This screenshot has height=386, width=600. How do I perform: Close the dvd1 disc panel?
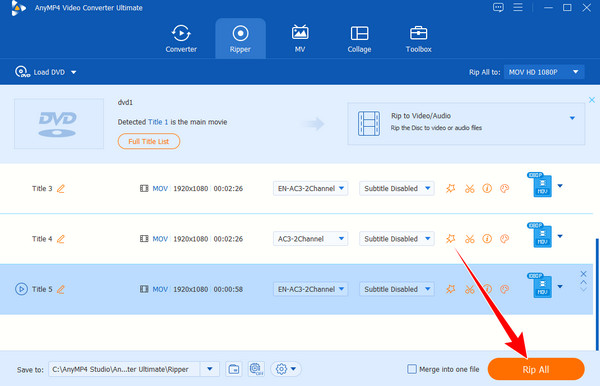point(592,100)
